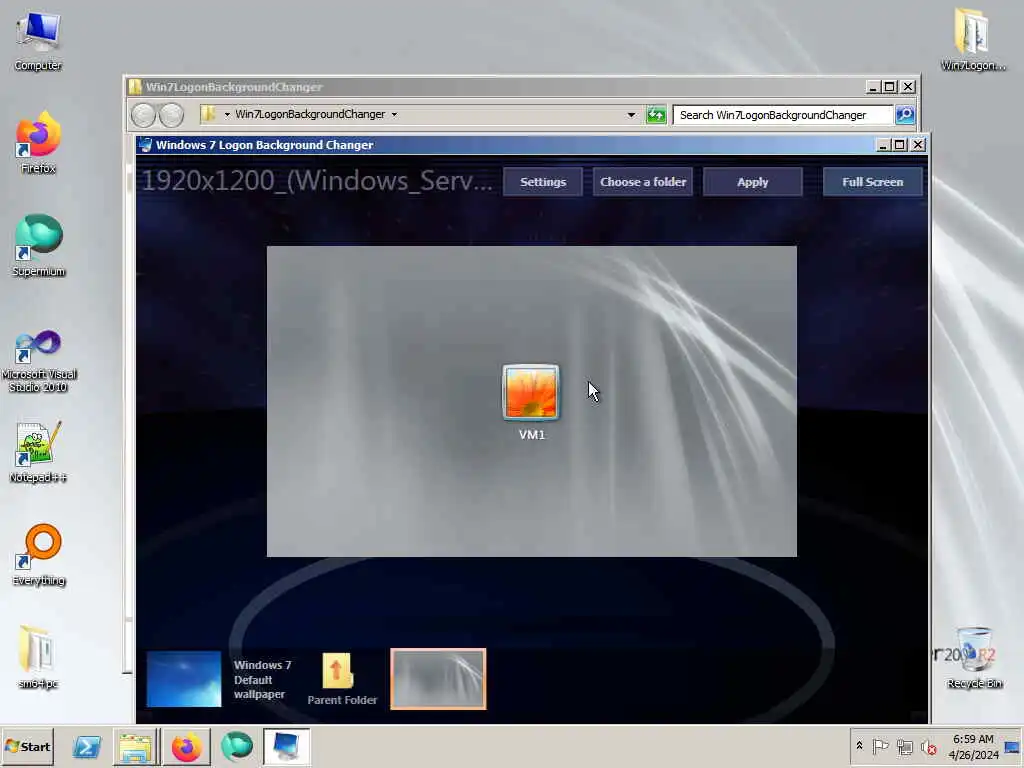Viewport: 1024px width, 768px height.
Task: Switch preview to Full Screen
Action: 872,182
